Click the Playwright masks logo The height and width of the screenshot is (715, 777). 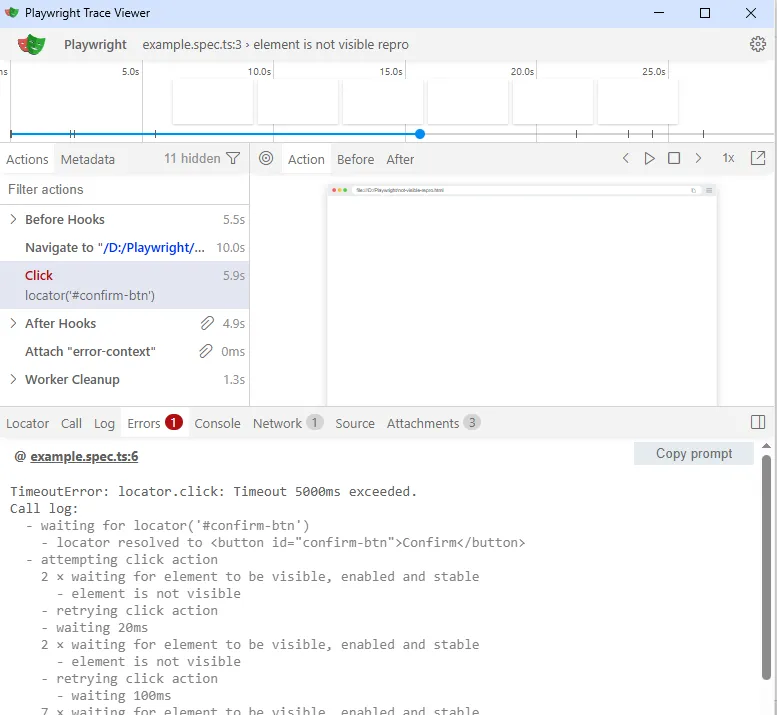32,45
